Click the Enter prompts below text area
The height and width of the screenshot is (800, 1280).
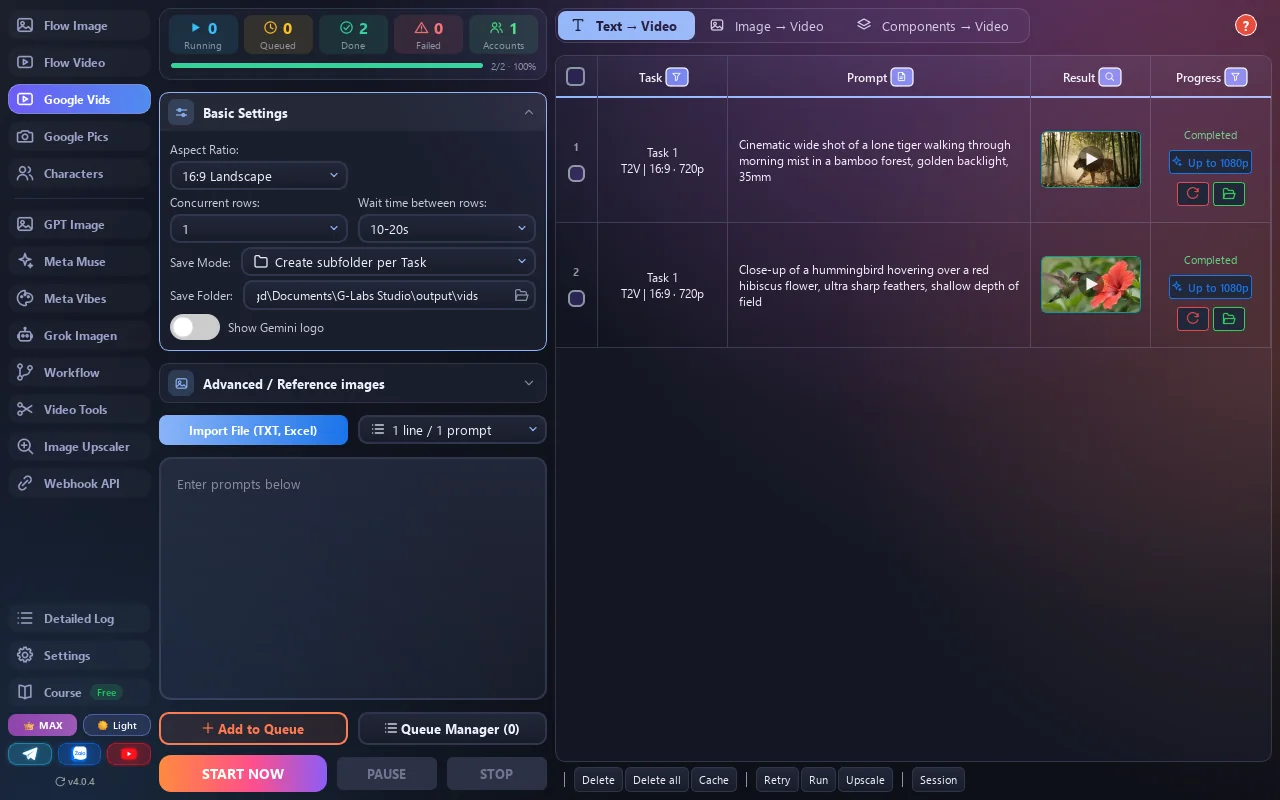coord(353,579)
